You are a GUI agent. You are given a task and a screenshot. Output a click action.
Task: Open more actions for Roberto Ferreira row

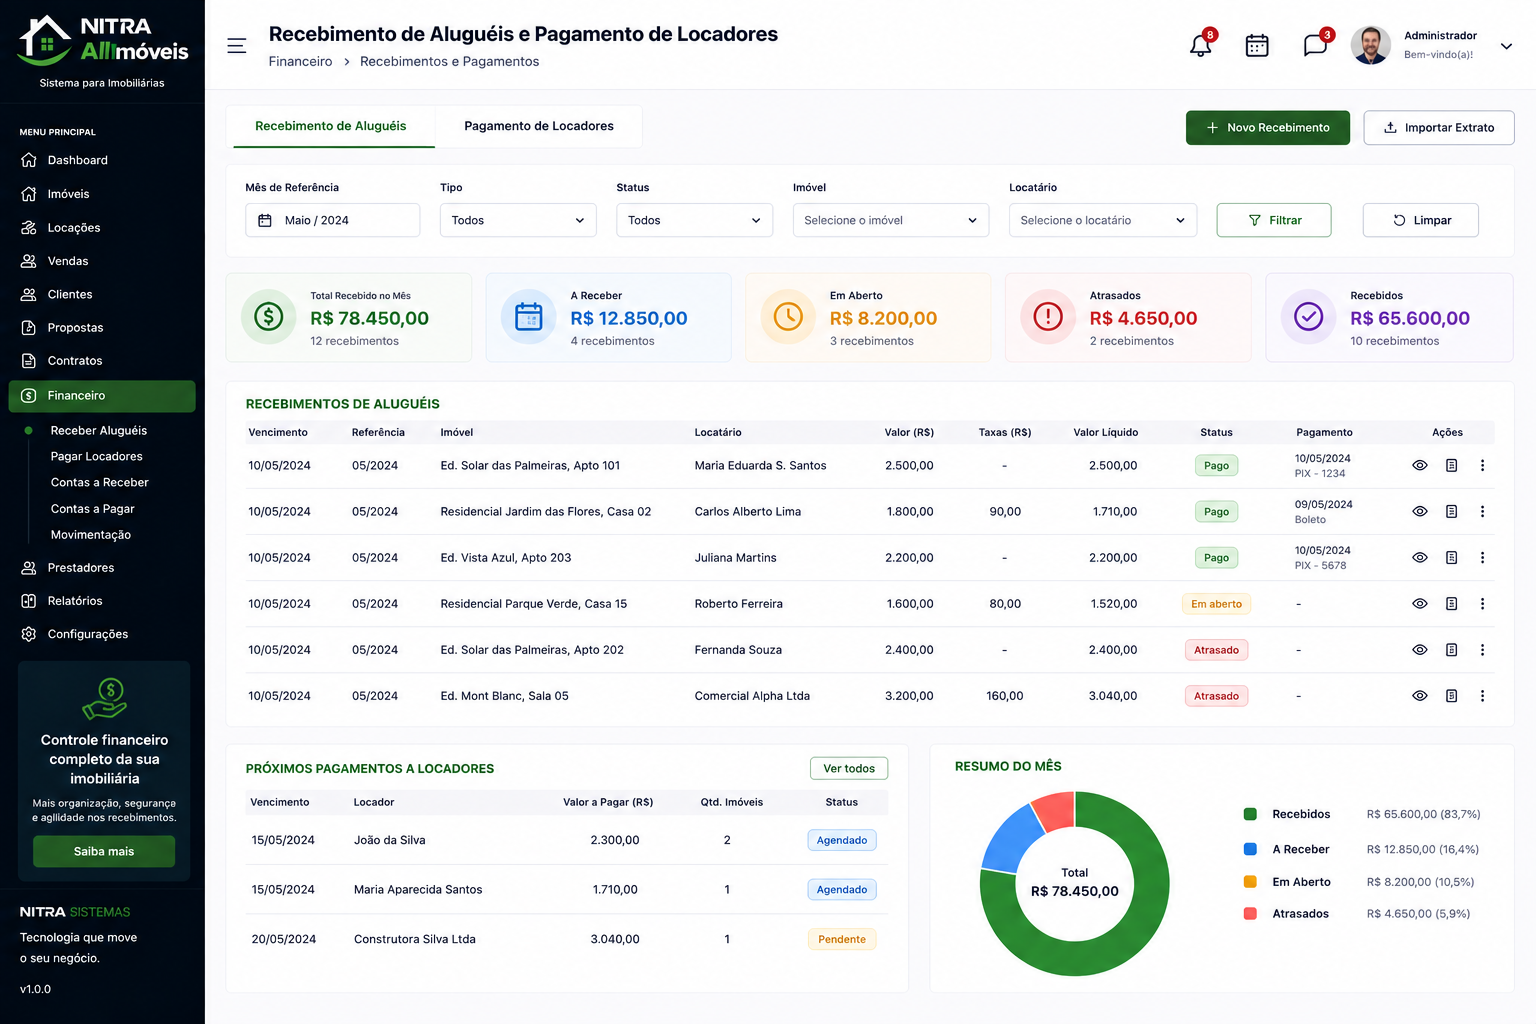1482,604
